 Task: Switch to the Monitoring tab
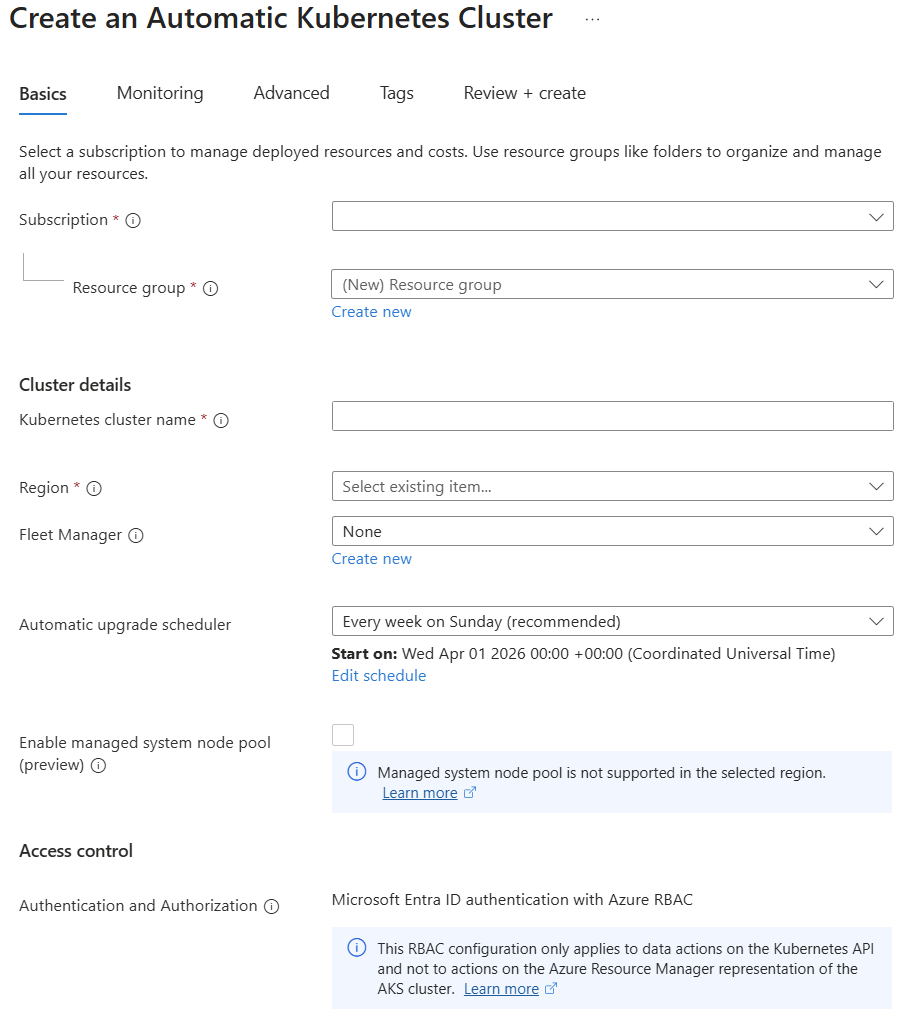[159, 93]
